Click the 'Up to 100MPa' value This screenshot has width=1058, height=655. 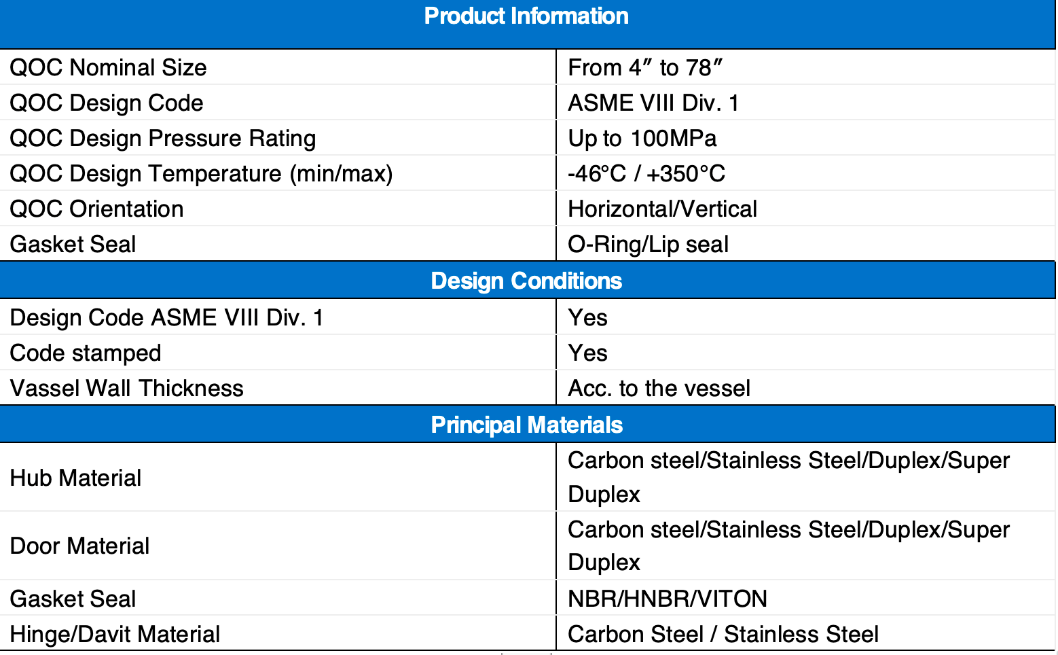pos(642,138)
